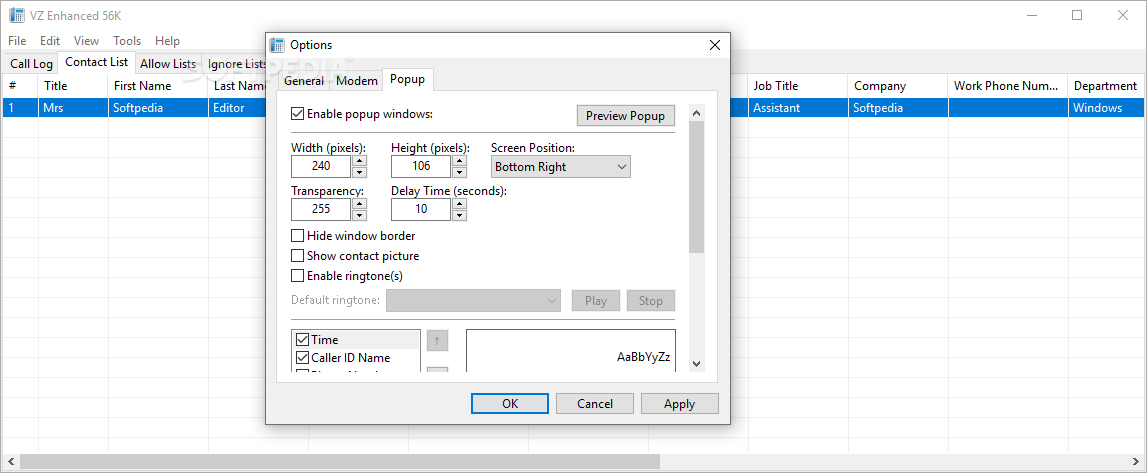Image resolution: width=1147 pixels, height=473 pixels.
Task: Switch to the Ignore Lists tab
Action: click(234, 64)
